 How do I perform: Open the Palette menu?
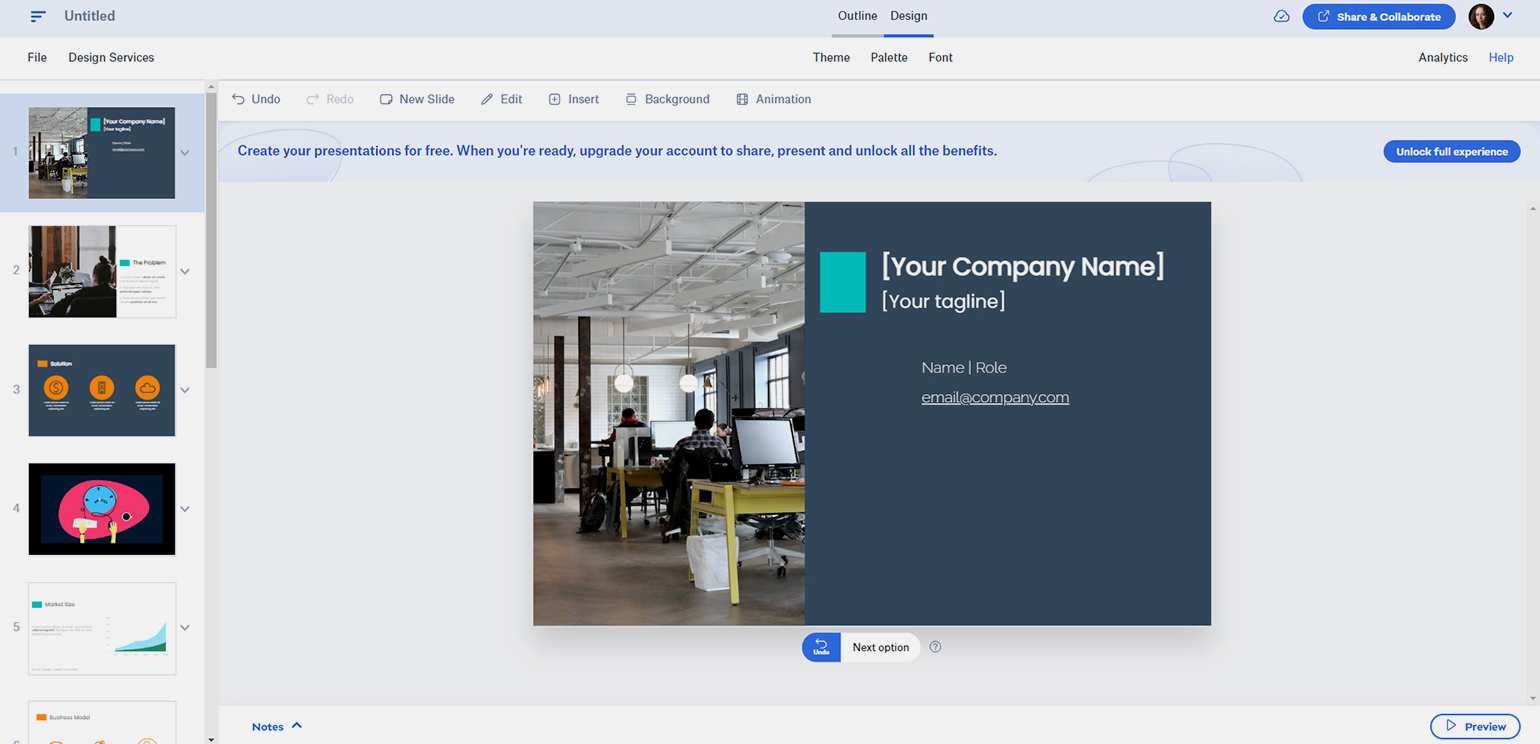[x=889, y=58]
